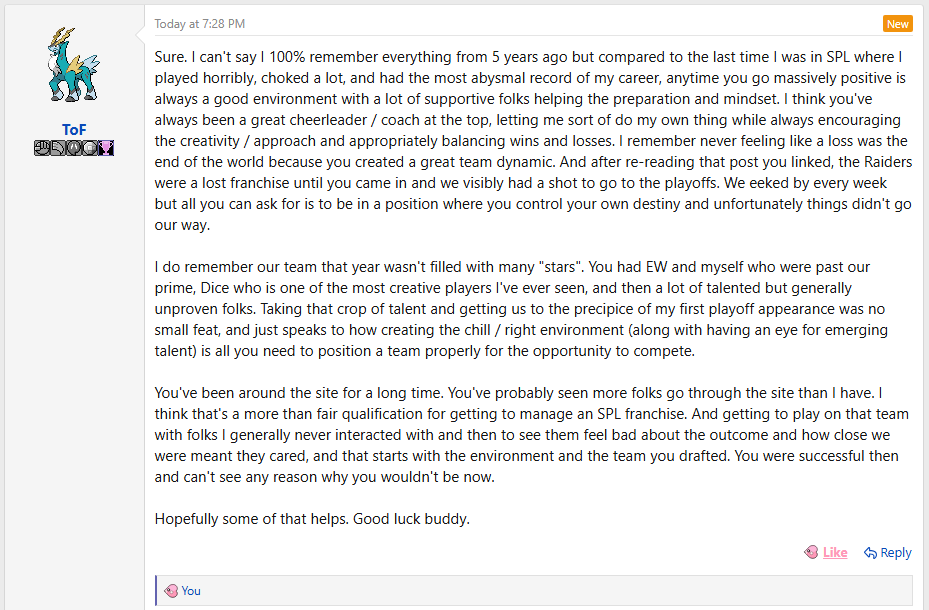This screenshot has width=929, height=610.
Task: Open the 'You' reactions list link
Action: coord(191,591)
